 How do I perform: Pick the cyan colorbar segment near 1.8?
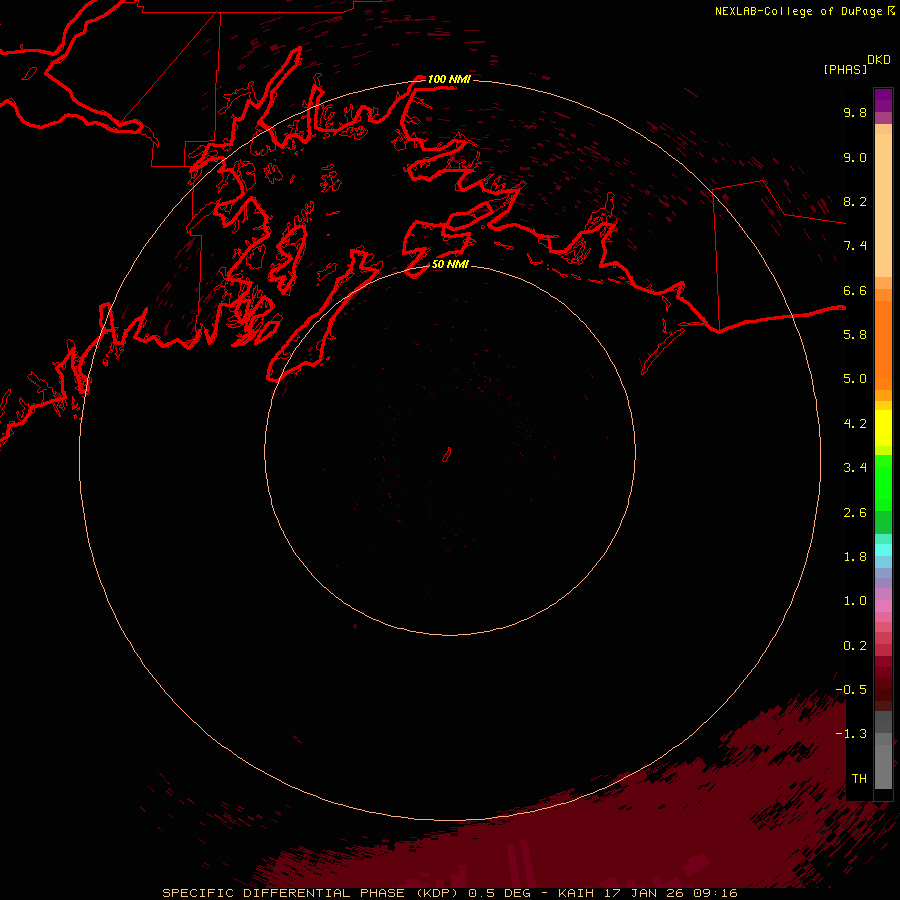click(883, 550)
